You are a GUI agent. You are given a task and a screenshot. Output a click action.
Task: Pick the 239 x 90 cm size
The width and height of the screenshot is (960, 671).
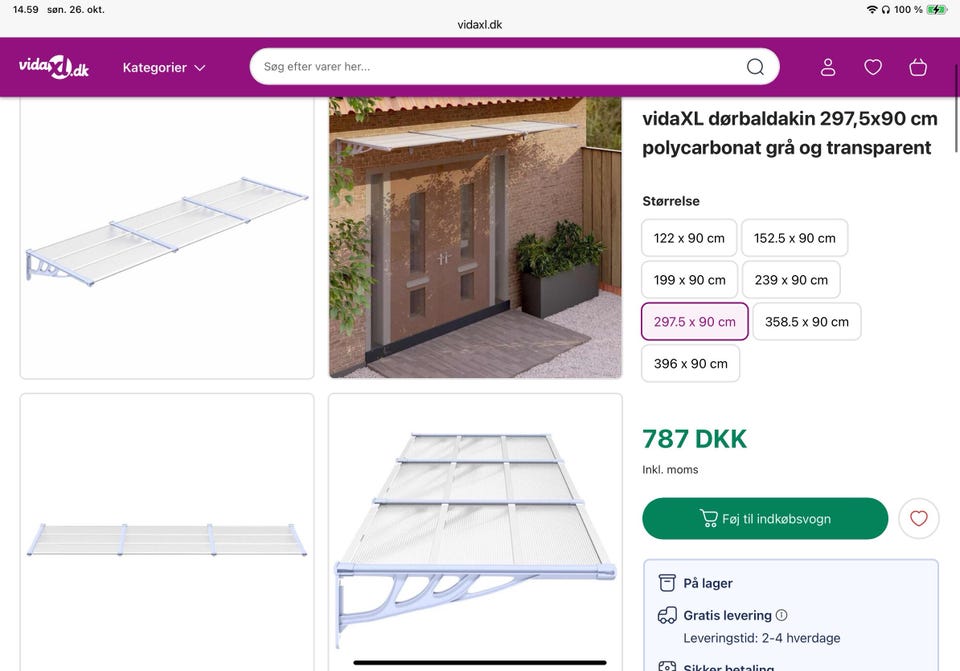(790, 280)
